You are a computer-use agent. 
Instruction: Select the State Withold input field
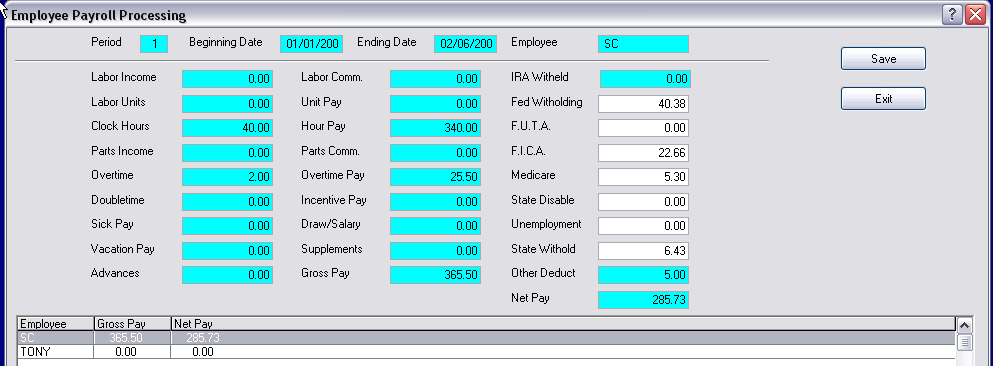coord(643,251)
